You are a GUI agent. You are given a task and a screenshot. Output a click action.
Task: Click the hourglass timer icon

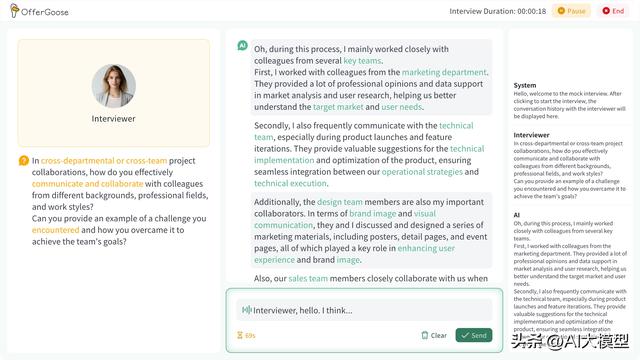240,335
